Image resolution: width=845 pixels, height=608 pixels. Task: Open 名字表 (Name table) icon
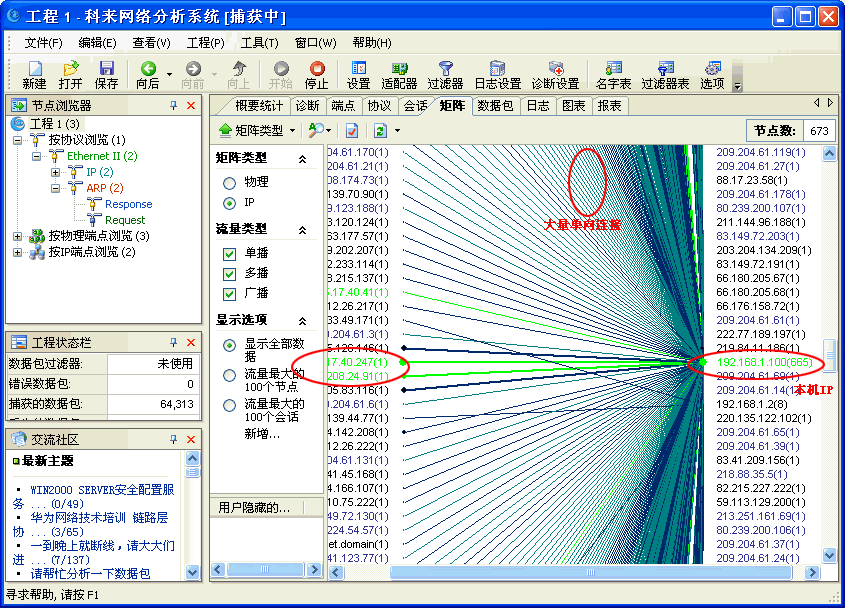pos(613,69)
